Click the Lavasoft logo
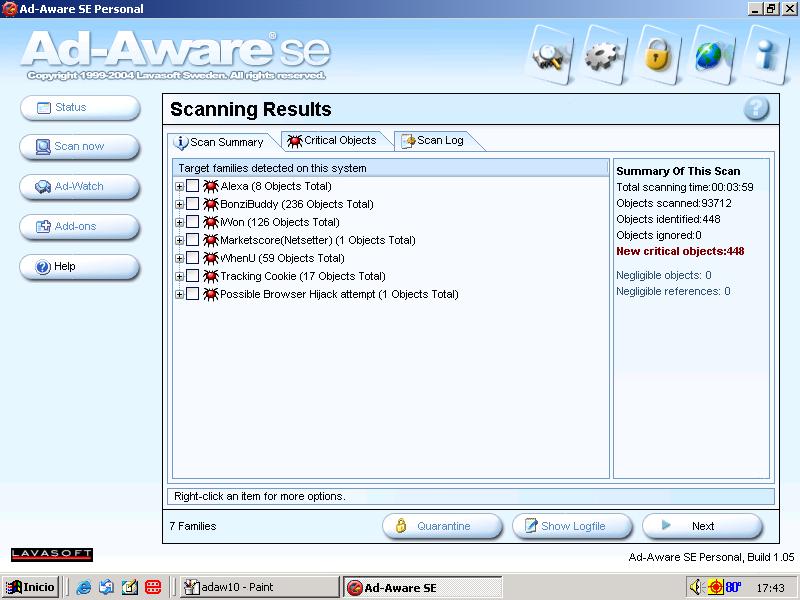The image size is (800, 600). pos(52,555)
